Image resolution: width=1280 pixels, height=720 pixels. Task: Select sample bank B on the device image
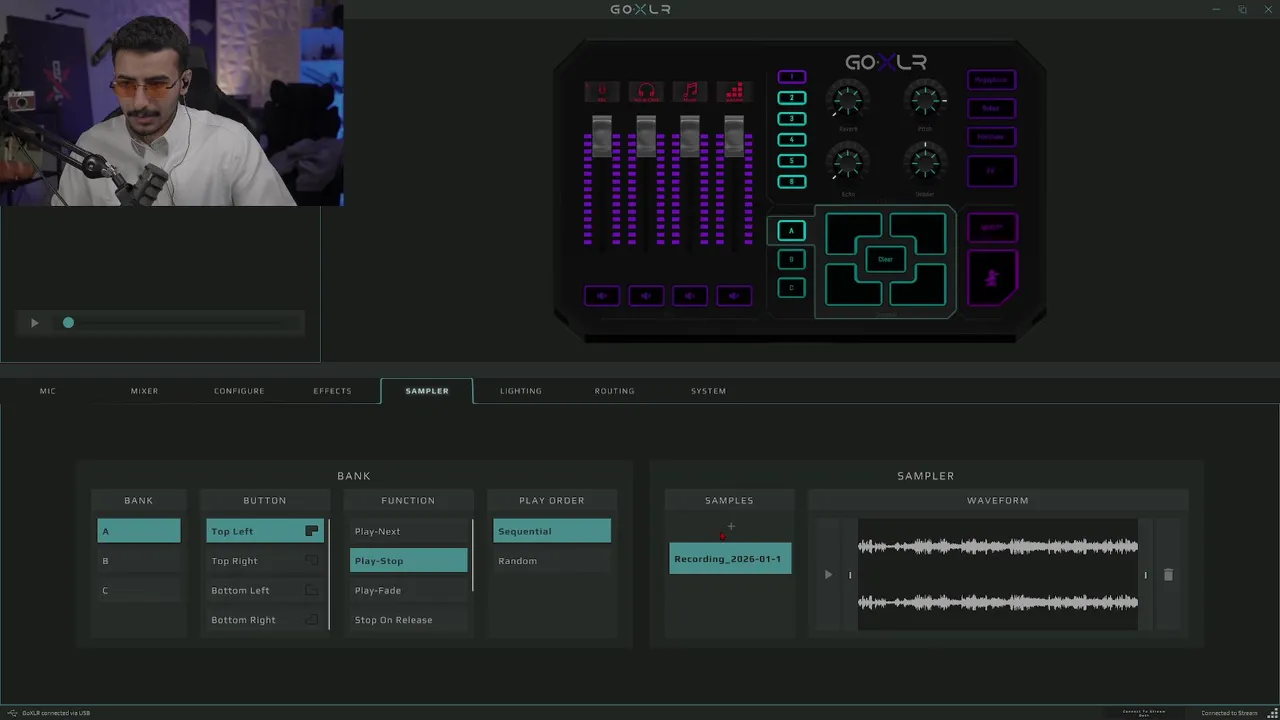coord(791,259)
